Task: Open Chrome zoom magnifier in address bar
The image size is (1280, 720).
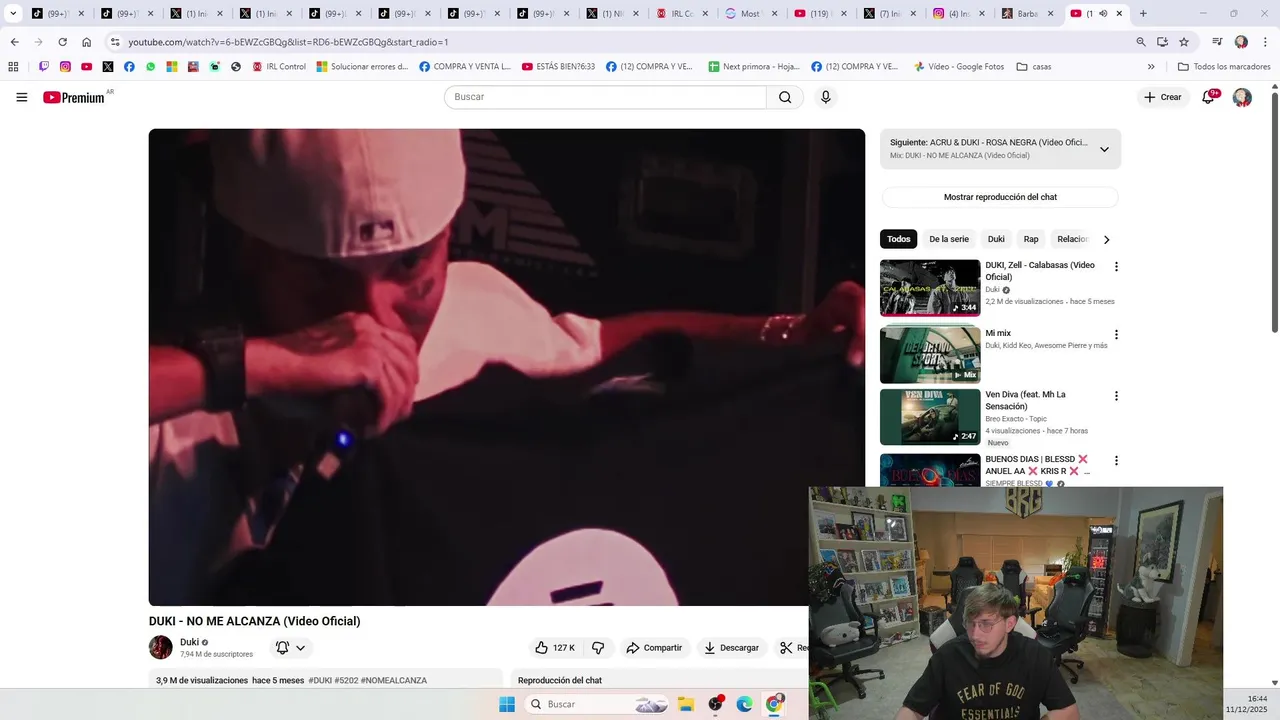Action: (1141, 42)
